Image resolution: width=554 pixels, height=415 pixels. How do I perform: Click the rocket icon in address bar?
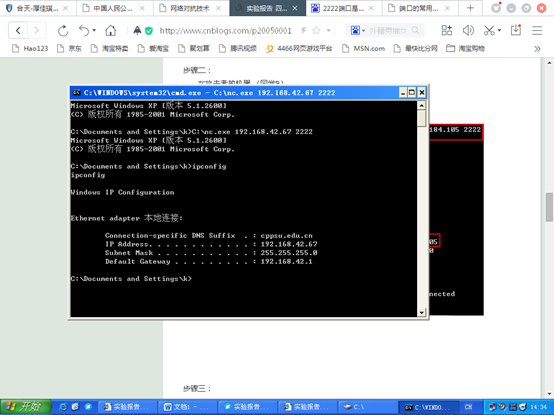coord(137,31)
